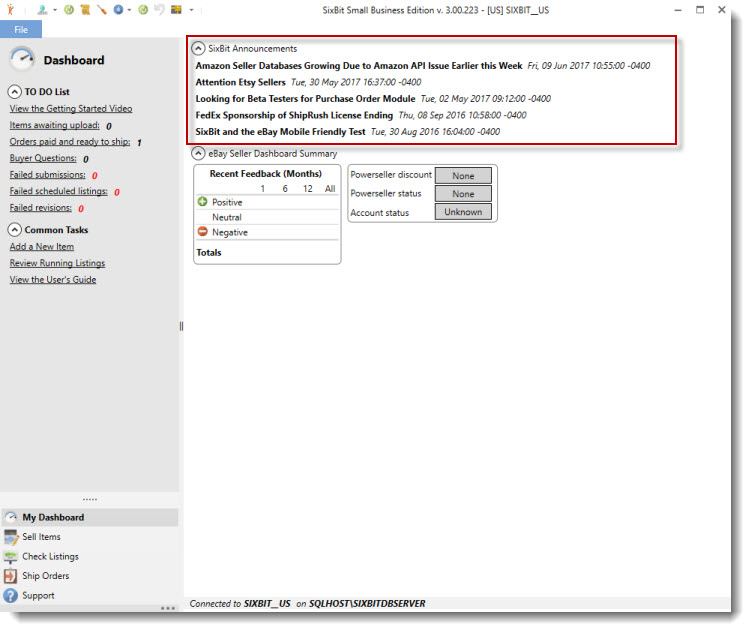Open the Looking for Beta Testers announcement
The image size is (752, 633).
click(305, 99)
